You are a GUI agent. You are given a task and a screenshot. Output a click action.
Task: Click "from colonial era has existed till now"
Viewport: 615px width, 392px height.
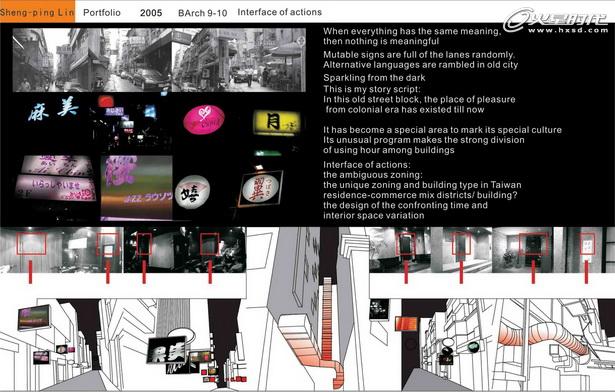pos(405,109)
